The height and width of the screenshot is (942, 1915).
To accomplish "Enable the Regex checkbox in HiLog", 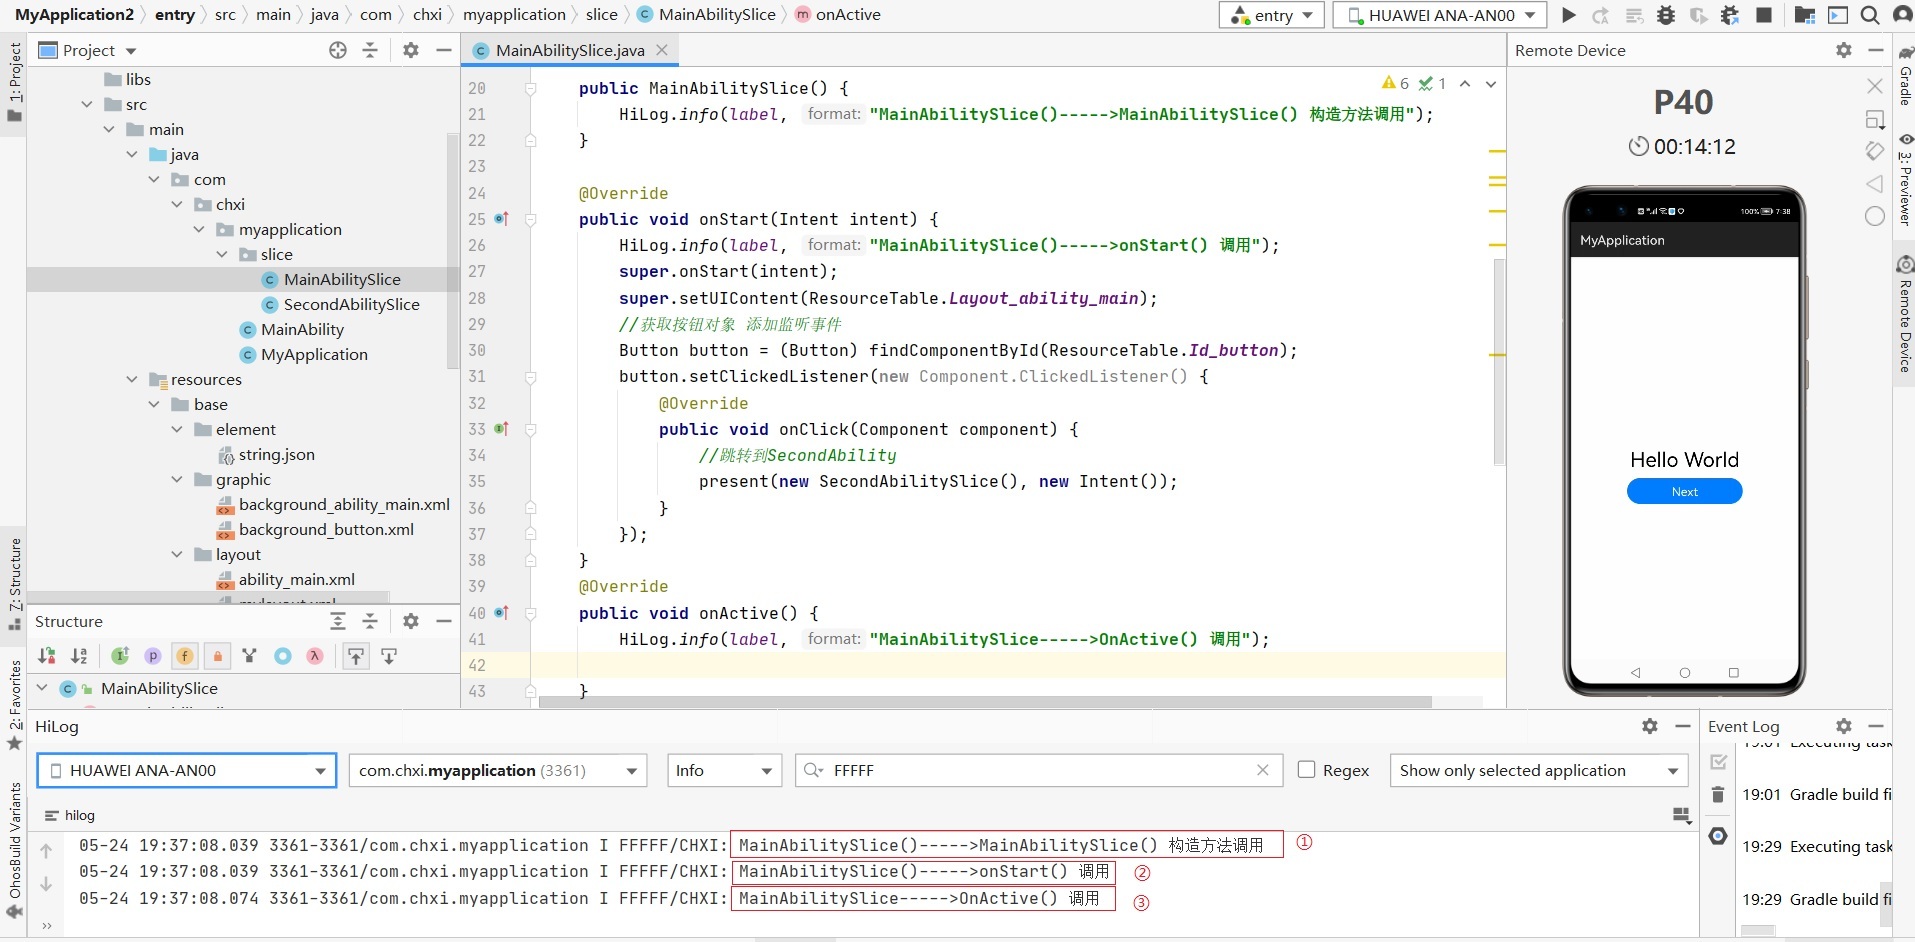I will pos(1306,770).
